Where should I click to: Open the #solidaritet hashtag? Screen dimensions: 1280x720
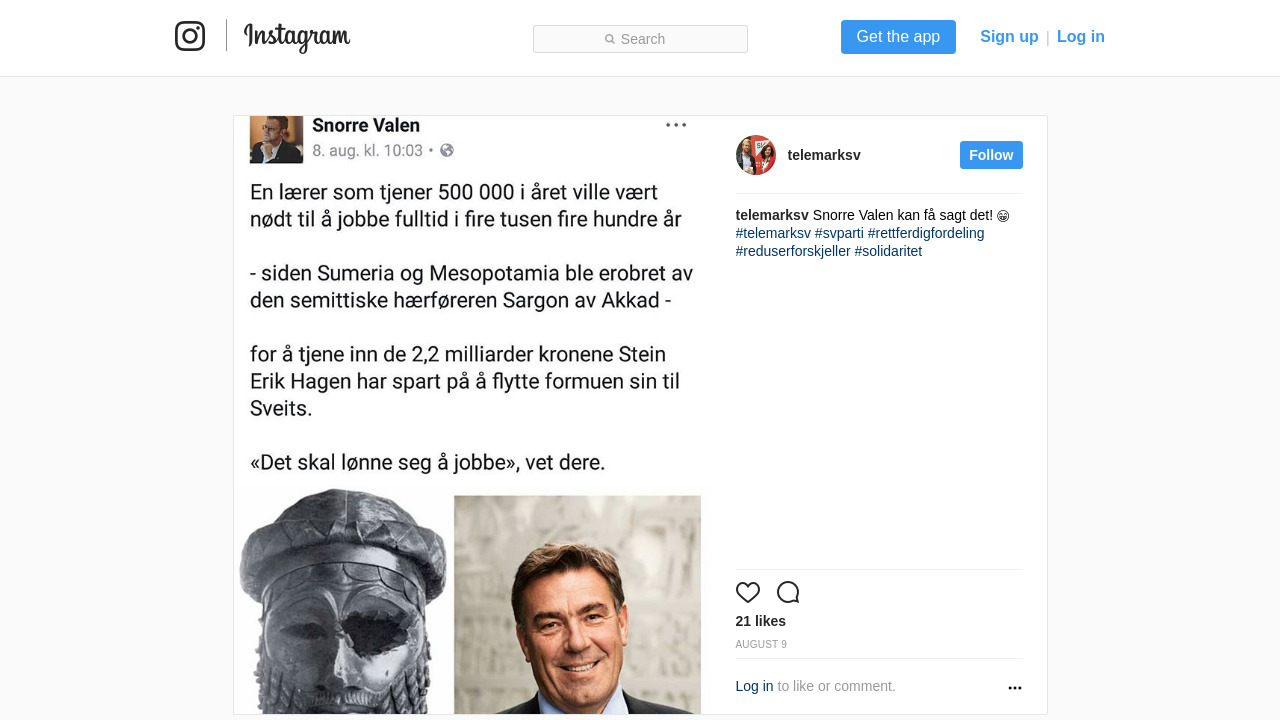click(x=888, y=251)
